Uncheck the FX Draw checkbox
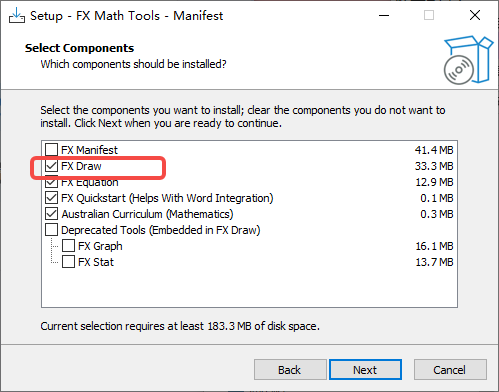The width and height of the screenshot is (499, 392). click(51, 166)
